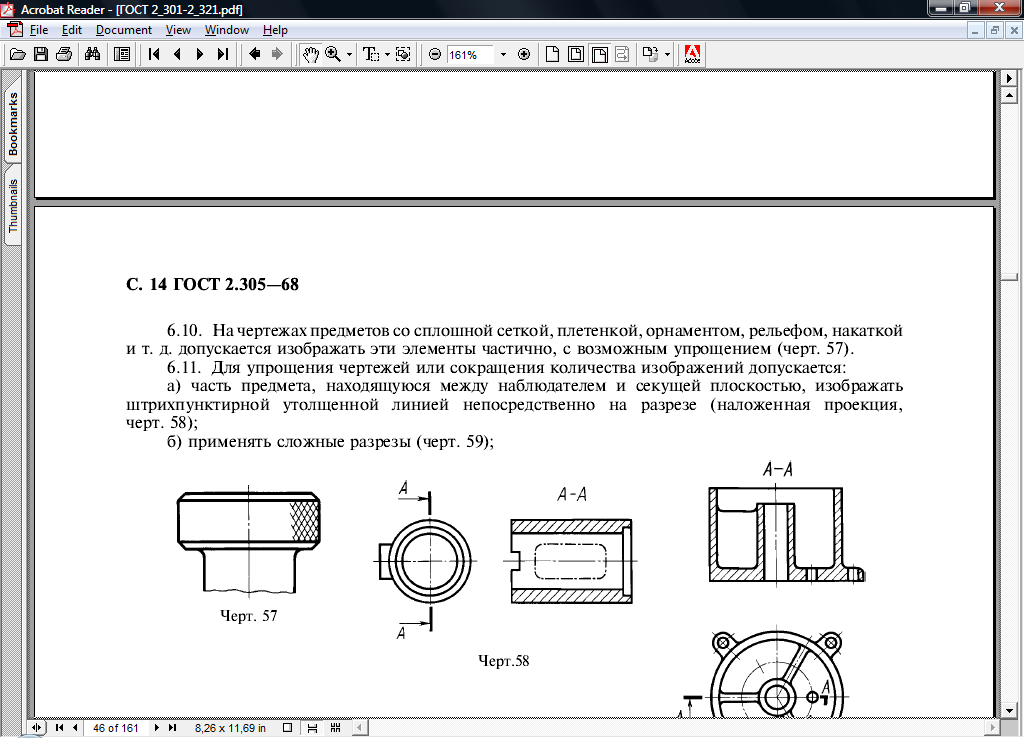Toggle navigation pane button in status bar
This screenshot has height=738, width=1024.
(37, 728)
